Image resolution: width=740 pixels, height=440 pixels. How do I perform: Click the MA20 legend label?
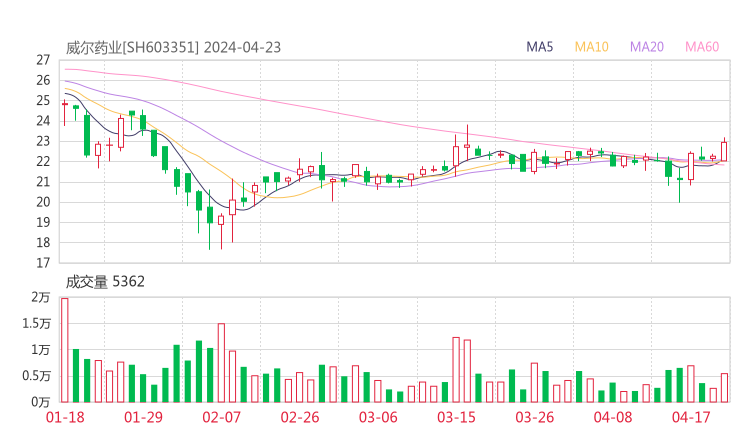(647, 47)
